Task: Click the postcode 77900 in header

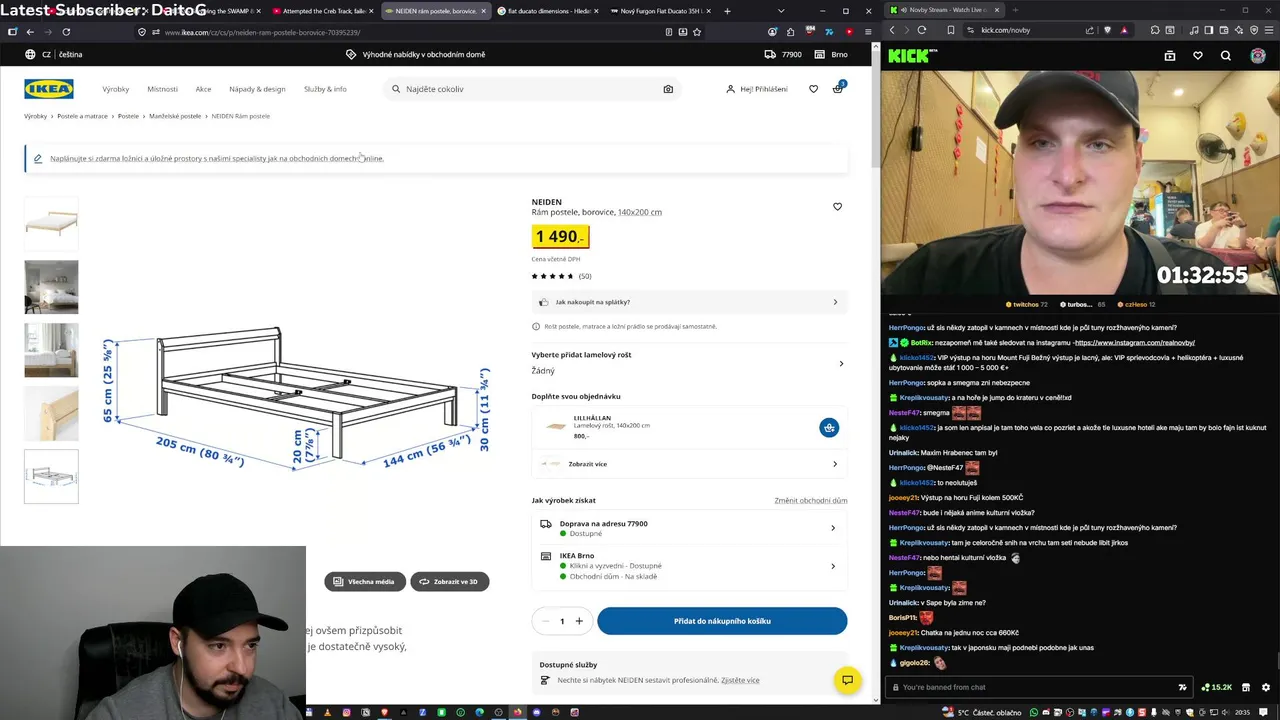Action: pyautogui.click(x=785, y=54)
